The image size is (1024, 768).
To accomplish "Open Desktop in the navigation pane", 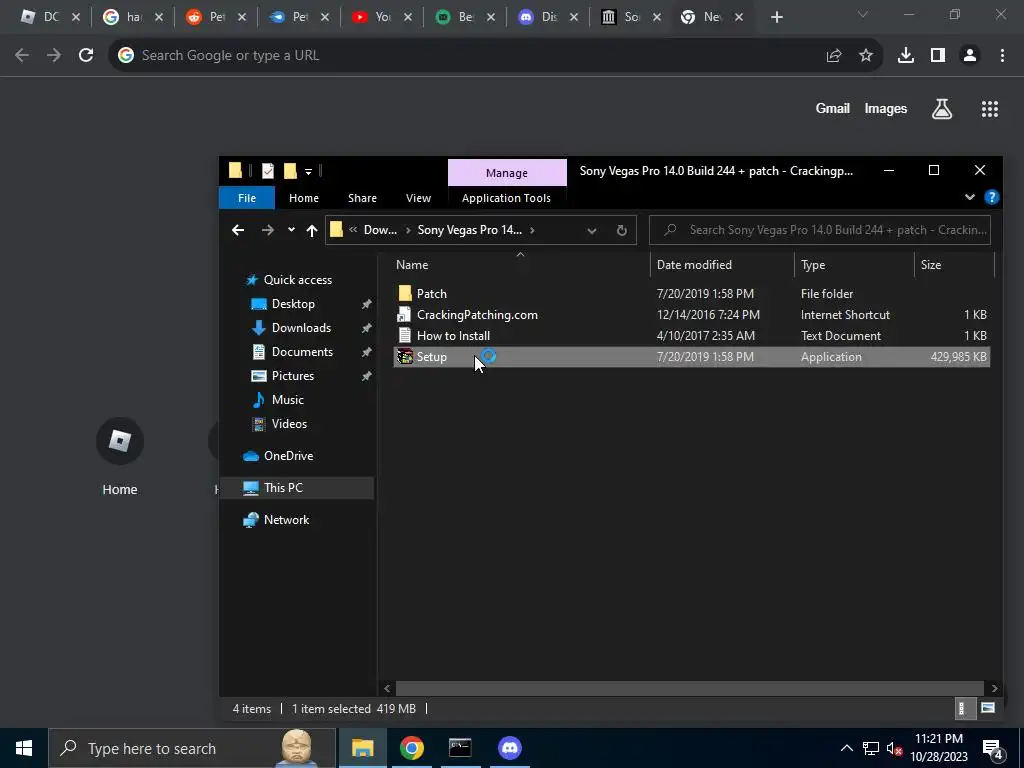I will pyautogui.click(x=293, y=304).
